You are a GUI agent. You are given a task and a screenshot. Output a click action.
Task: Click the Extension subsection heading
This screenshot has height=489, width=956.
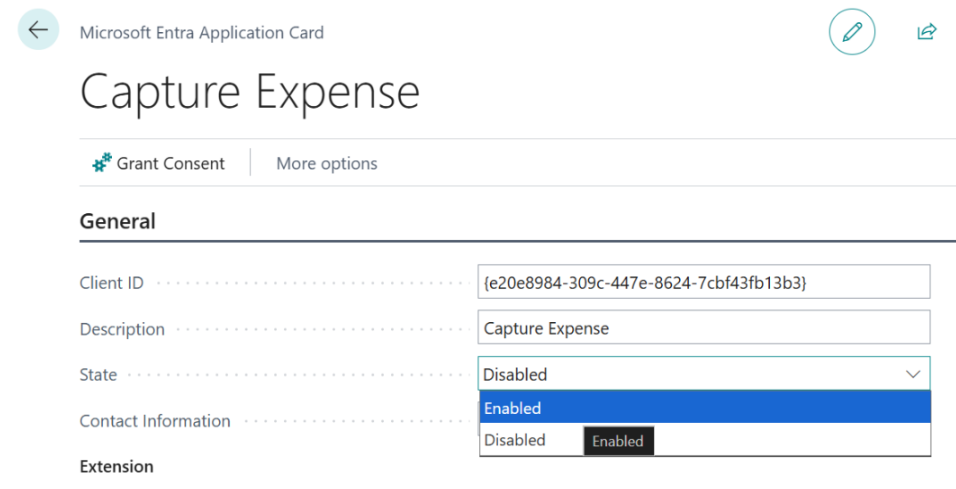pos(116,466)
